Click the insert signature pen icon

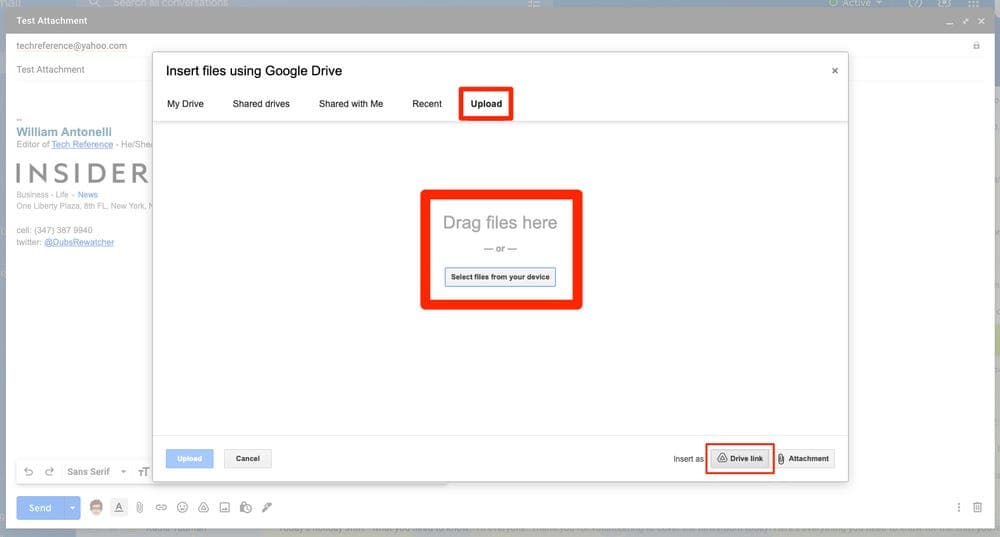[x=267, y=507]
